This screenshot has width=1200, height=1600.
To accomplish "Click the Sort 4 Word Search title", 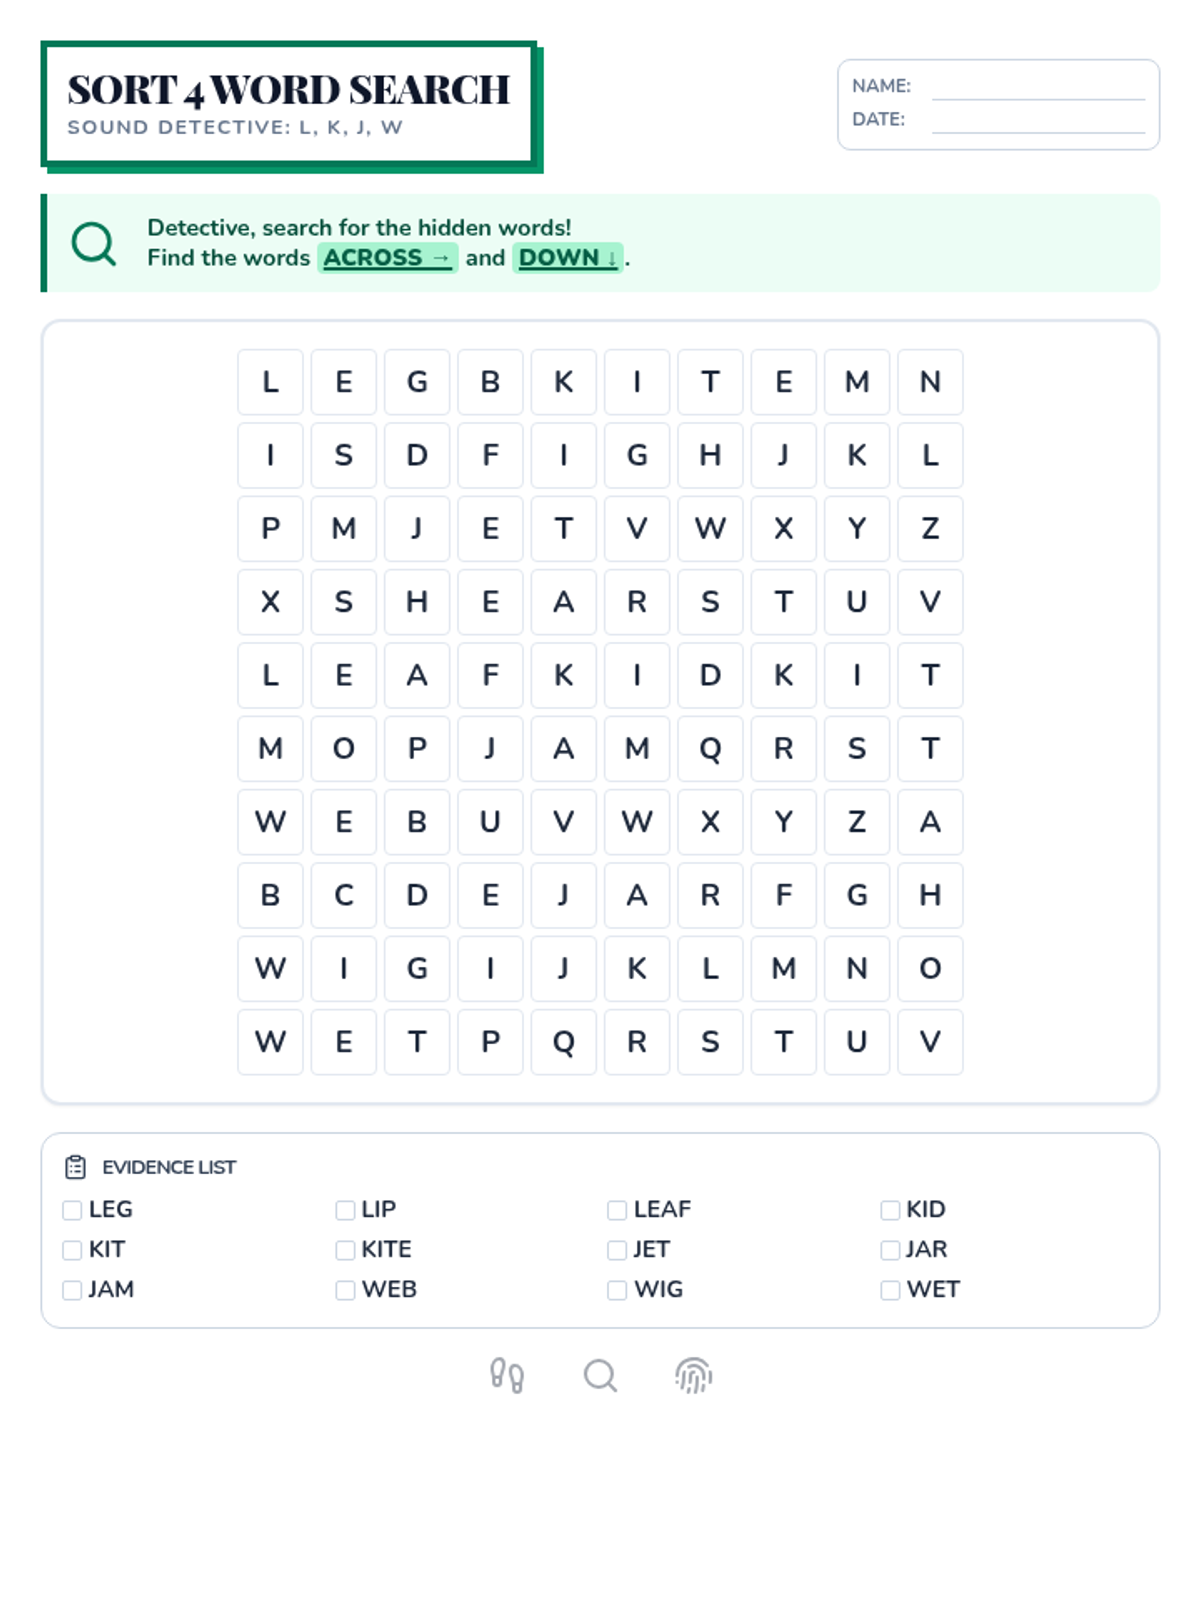I will point(288,90).
